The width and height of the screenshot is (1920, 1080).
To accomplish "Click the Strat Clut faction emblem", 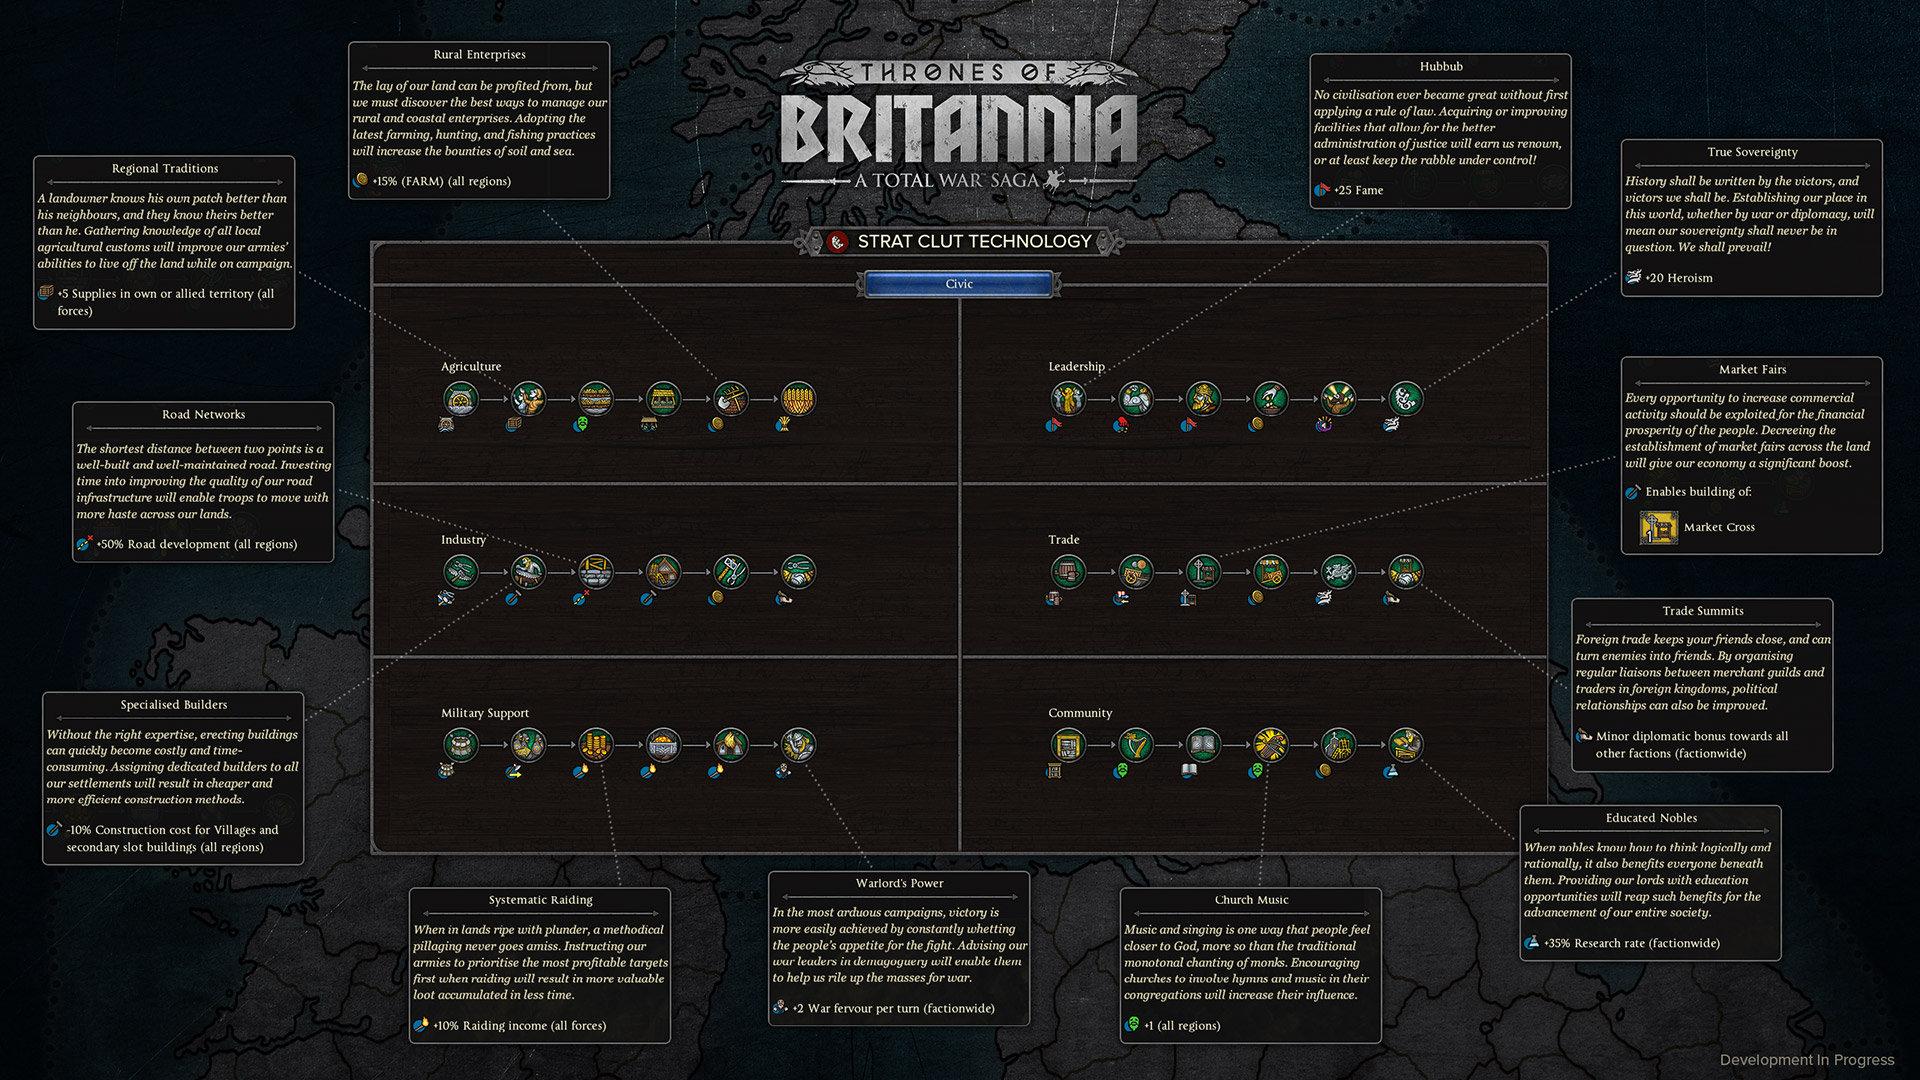I will click(838, 242).
